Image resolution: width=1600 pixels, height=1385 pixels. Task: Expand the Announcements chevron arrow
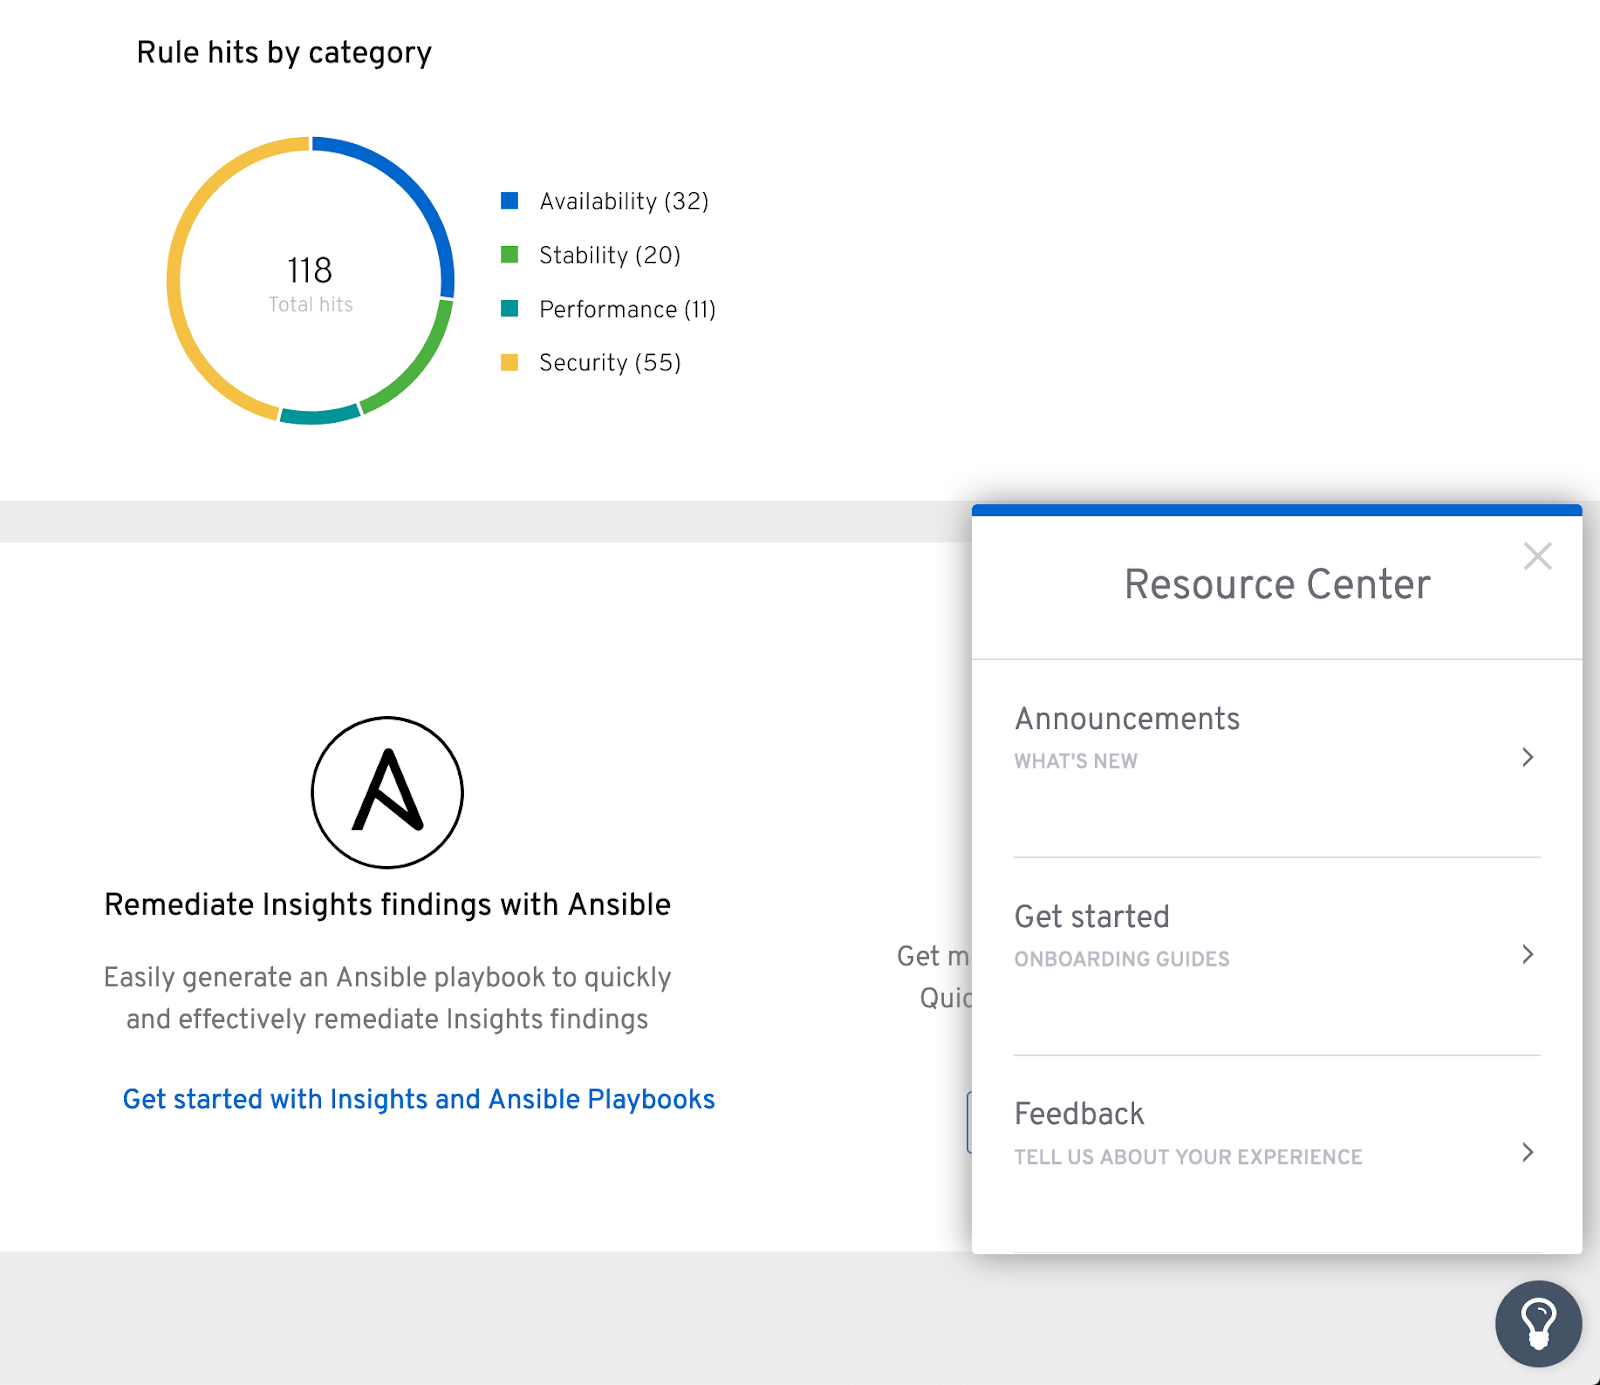pyautogui.click(x=1527, y=757)
